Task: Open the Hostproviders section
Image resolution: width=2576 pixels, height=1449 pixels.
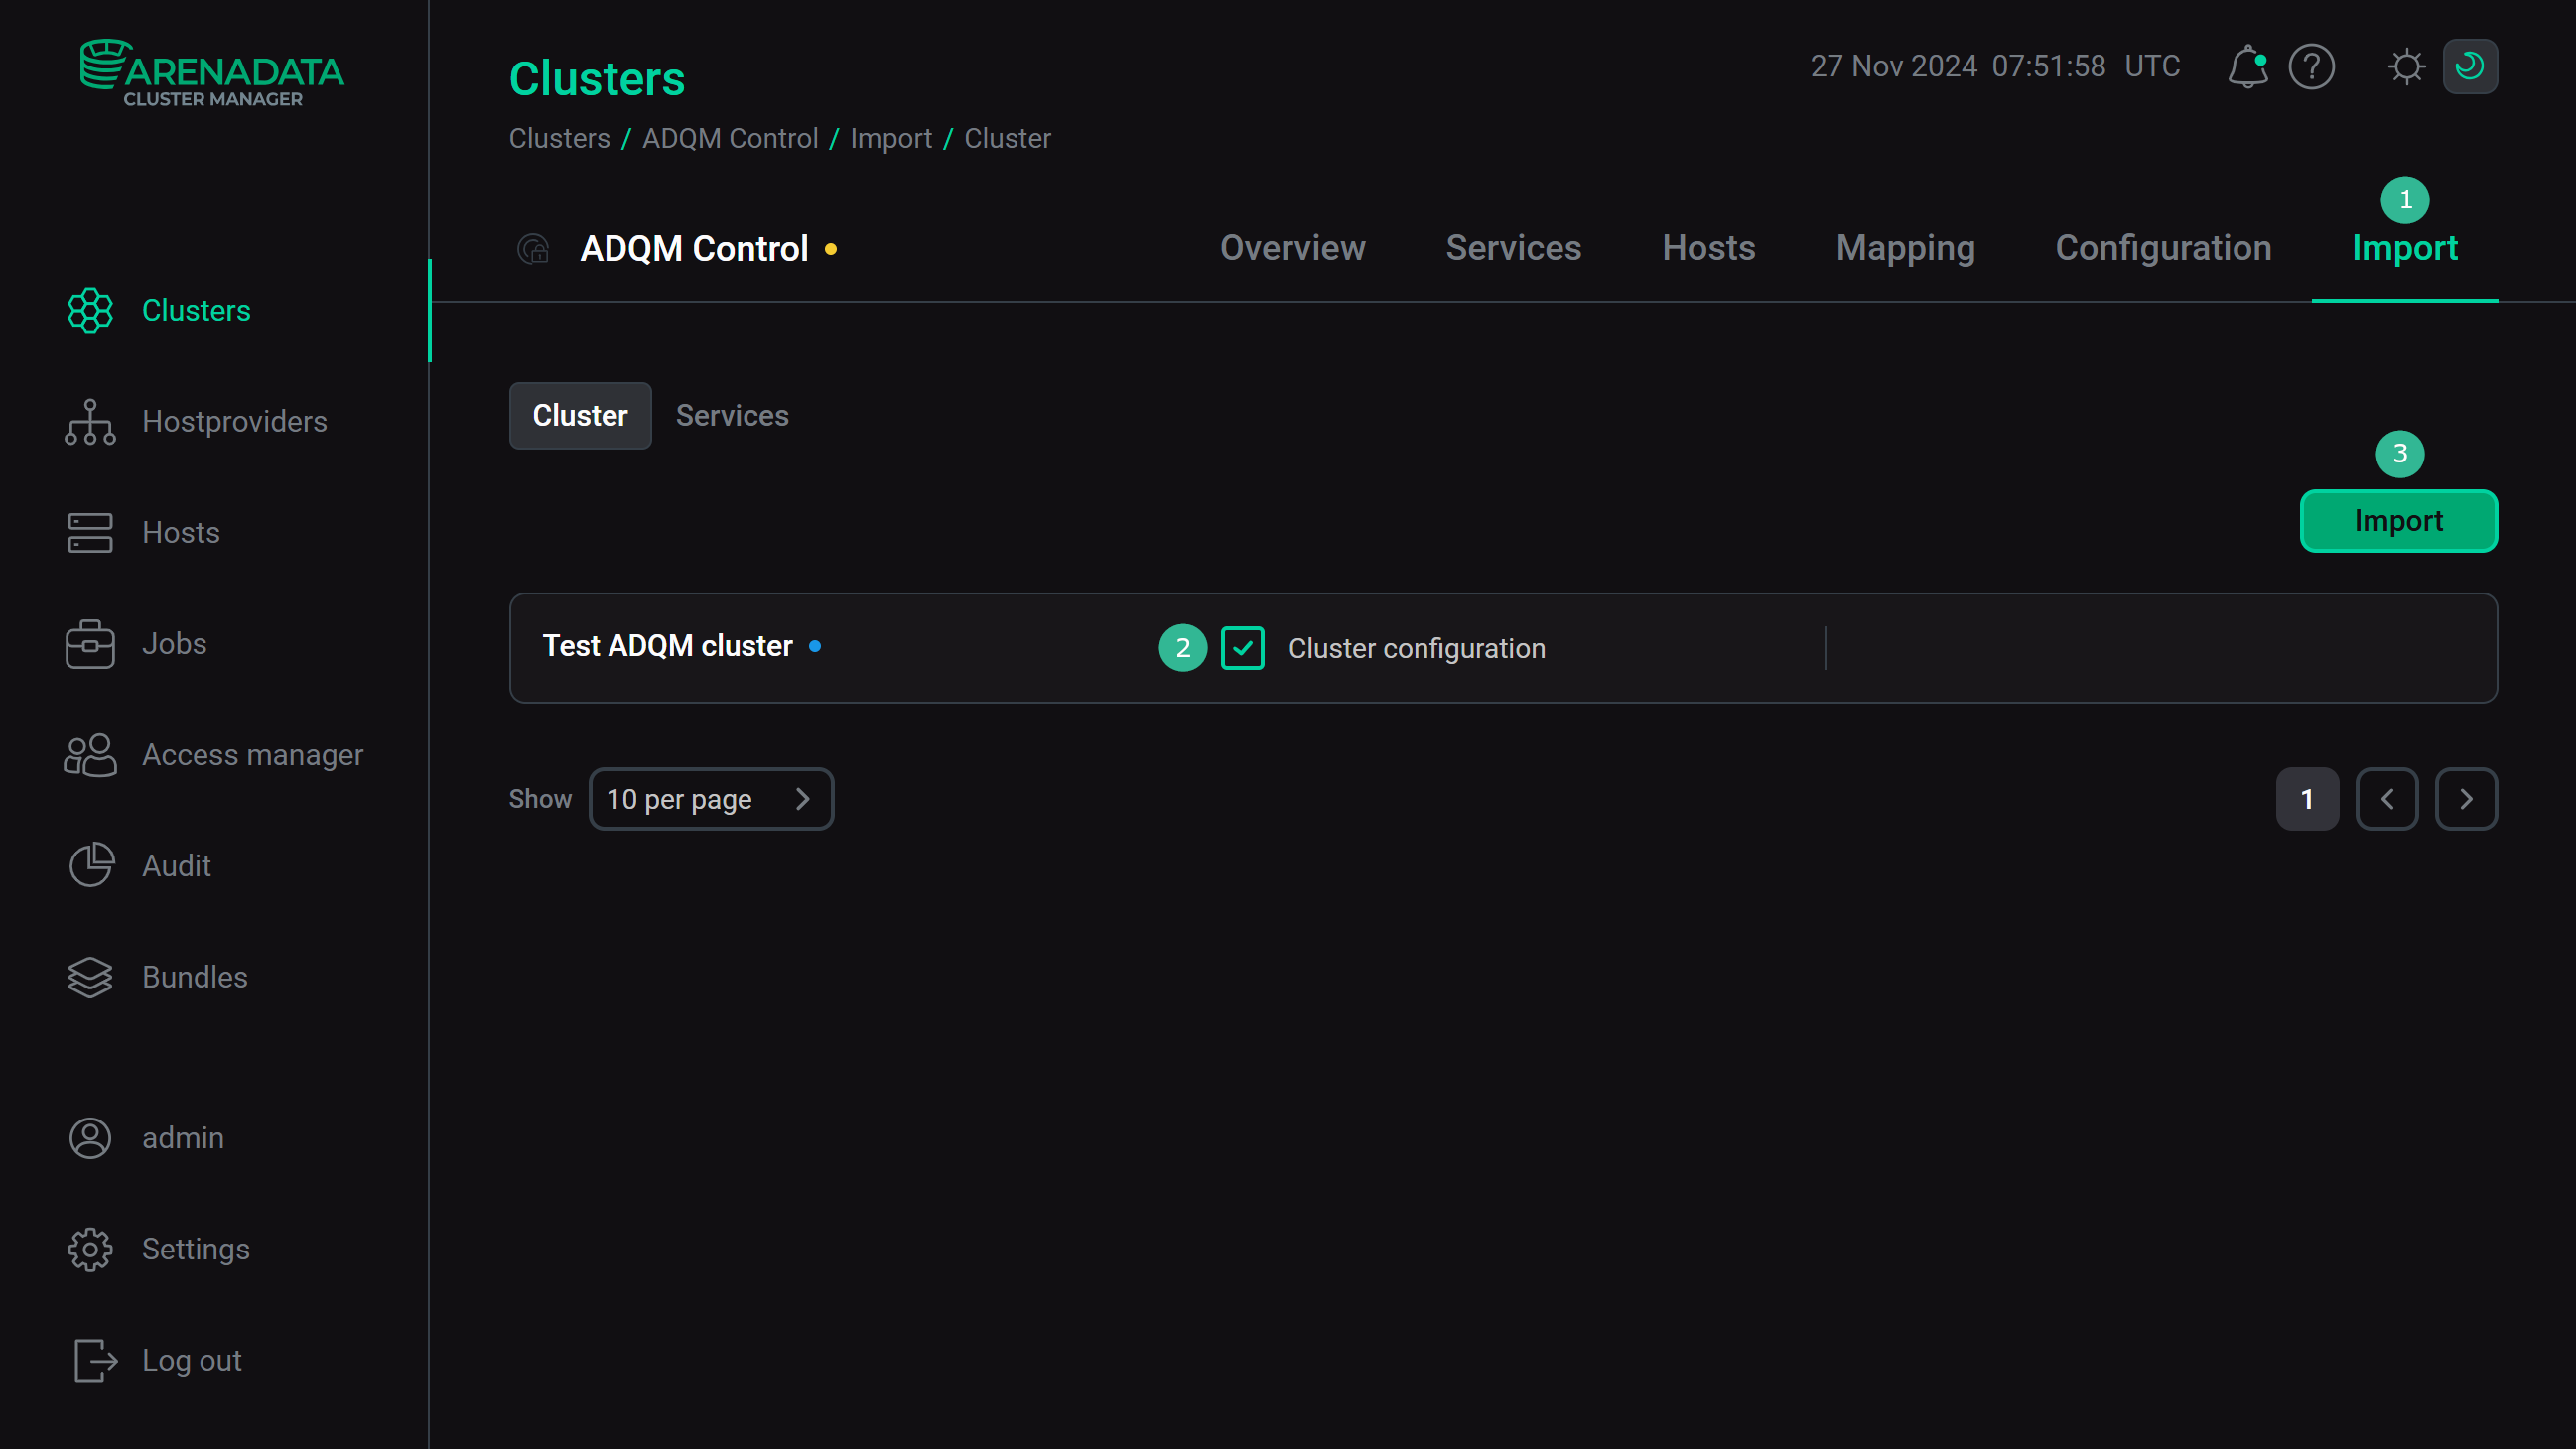Action: tap(234, 421)
